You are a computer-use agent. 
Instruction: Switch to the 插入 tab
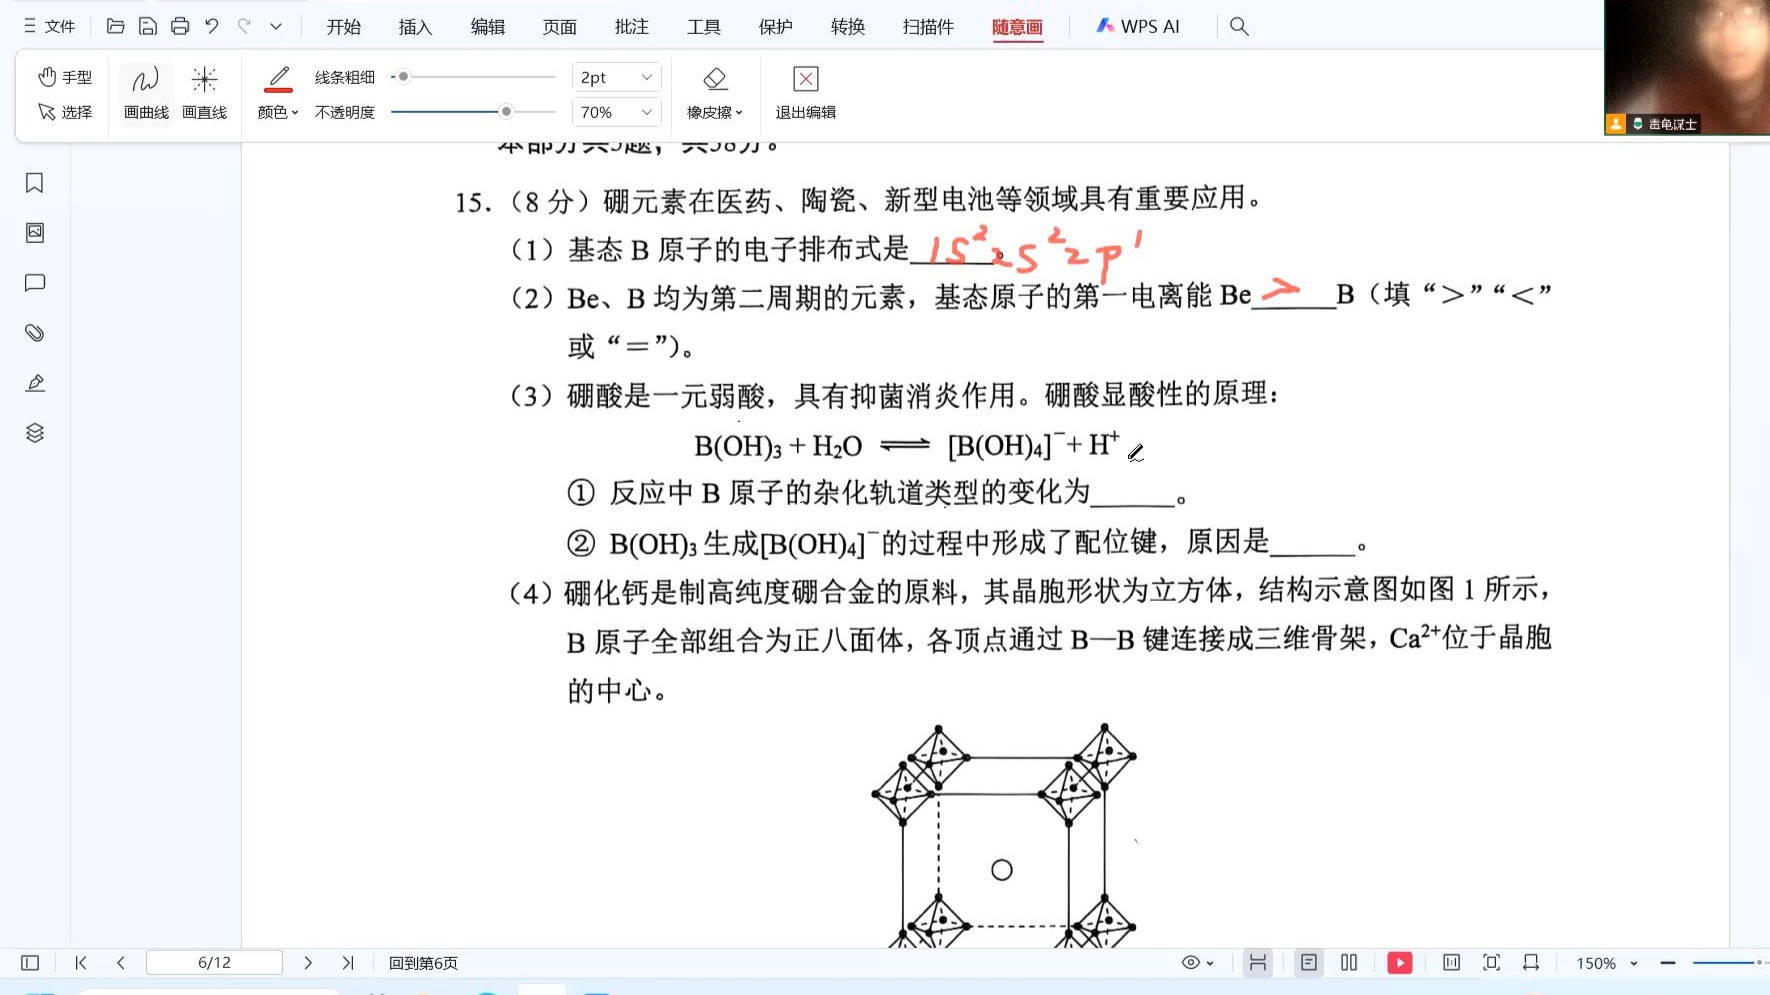(416, 27)
